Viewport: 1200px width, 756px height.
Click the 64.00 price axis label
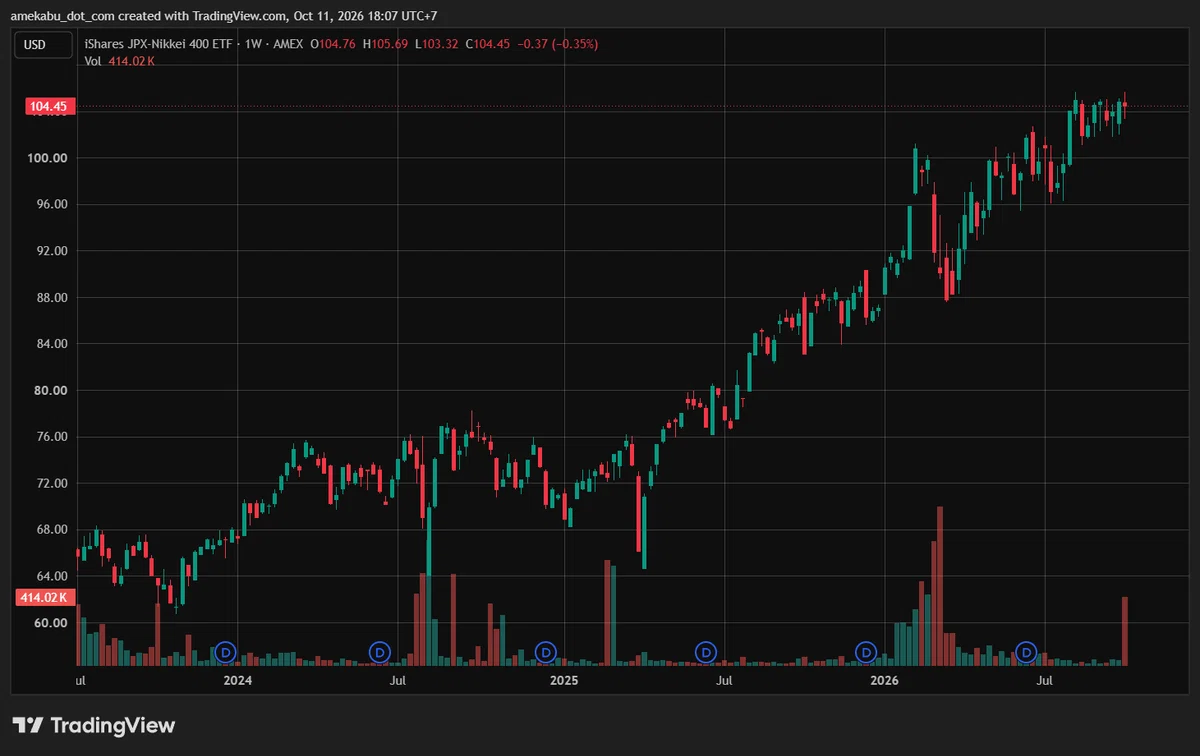(x=51, y=576)
